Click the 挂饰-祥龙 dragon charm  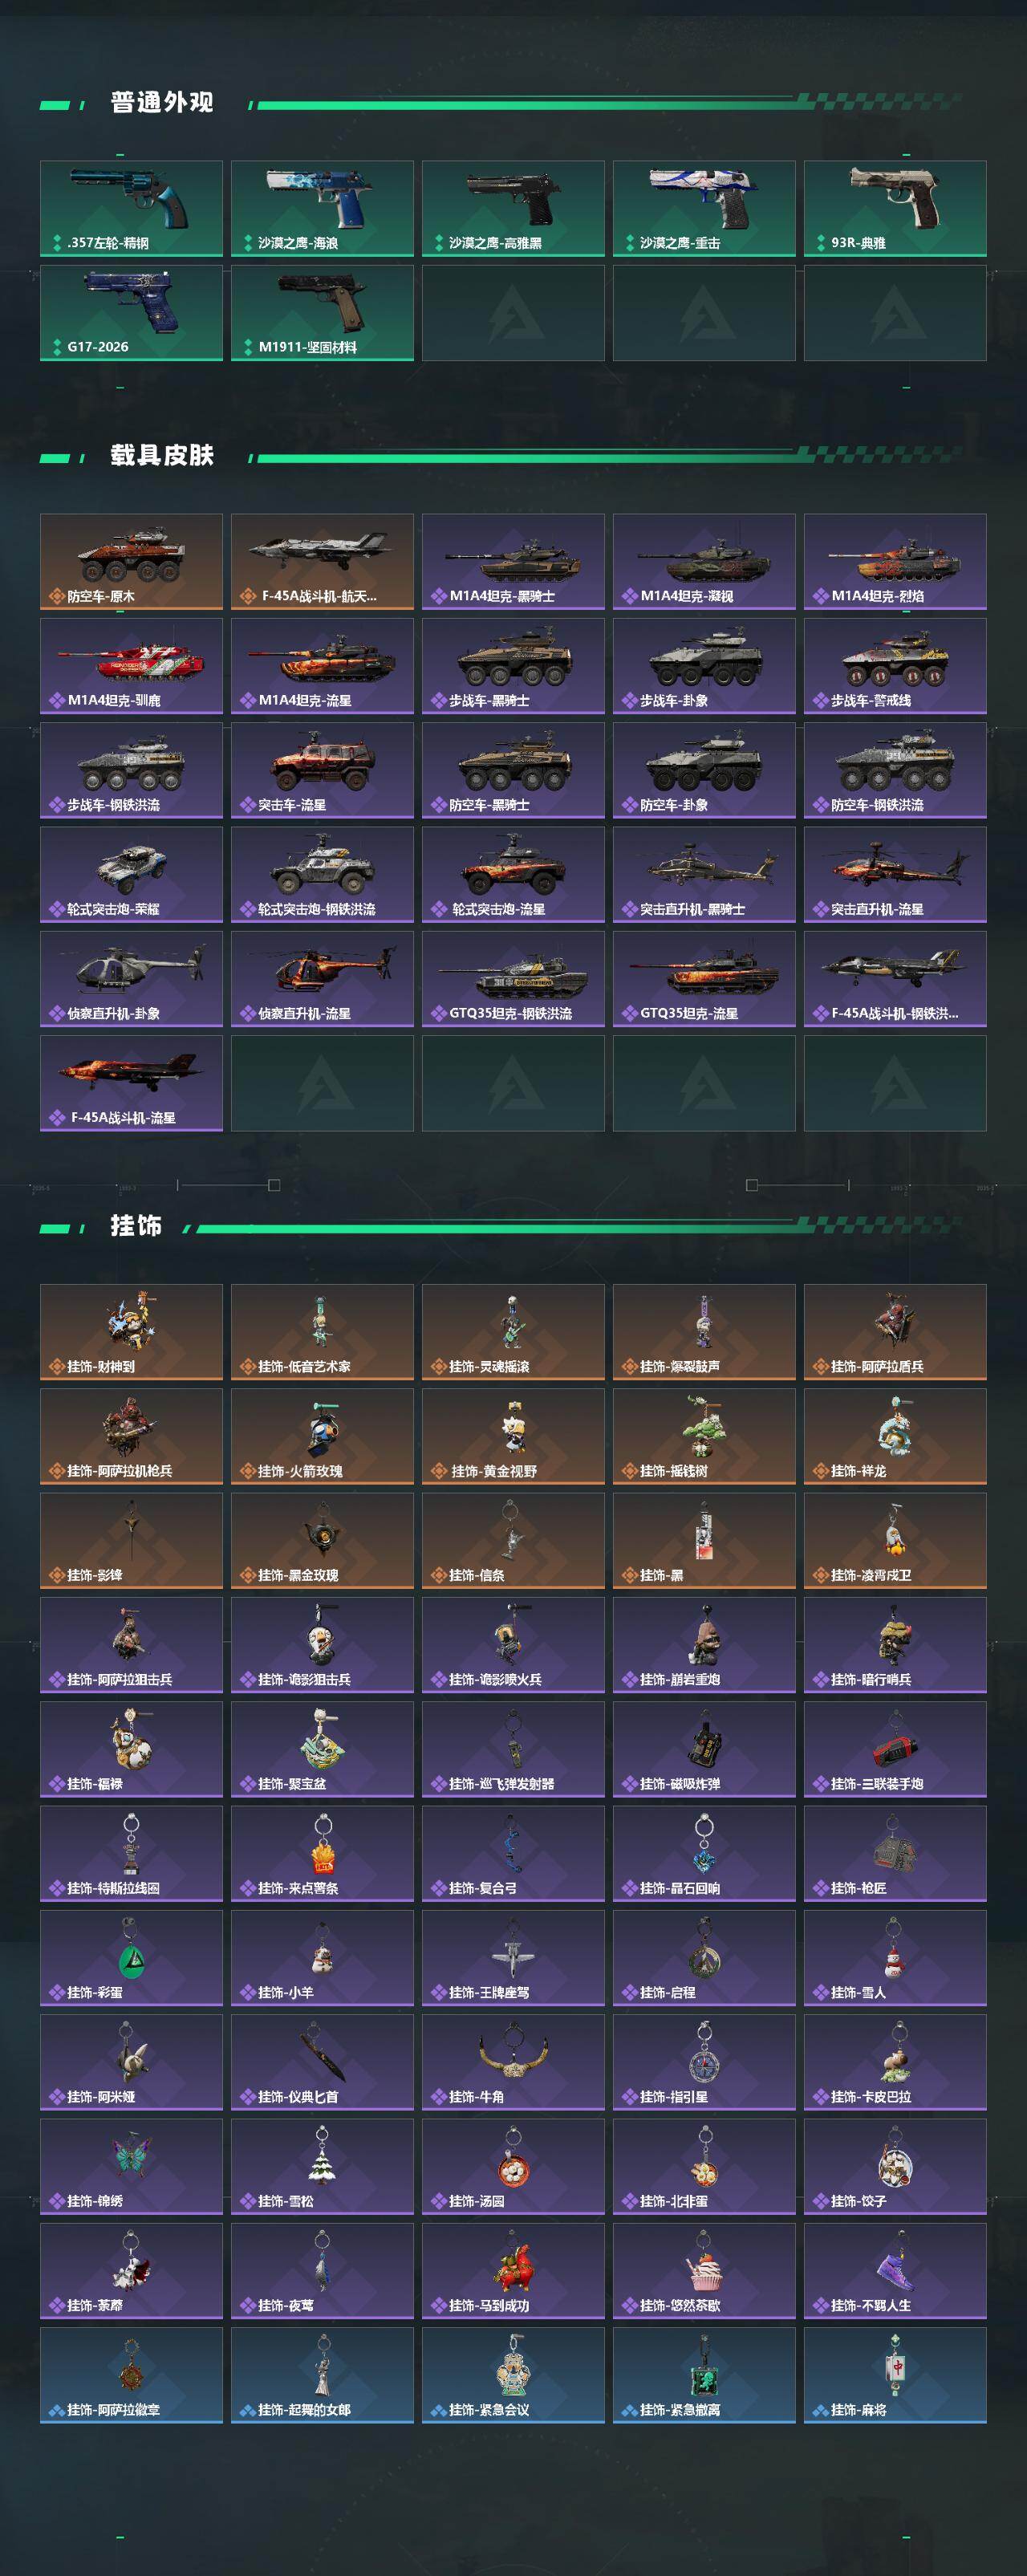895,1436
